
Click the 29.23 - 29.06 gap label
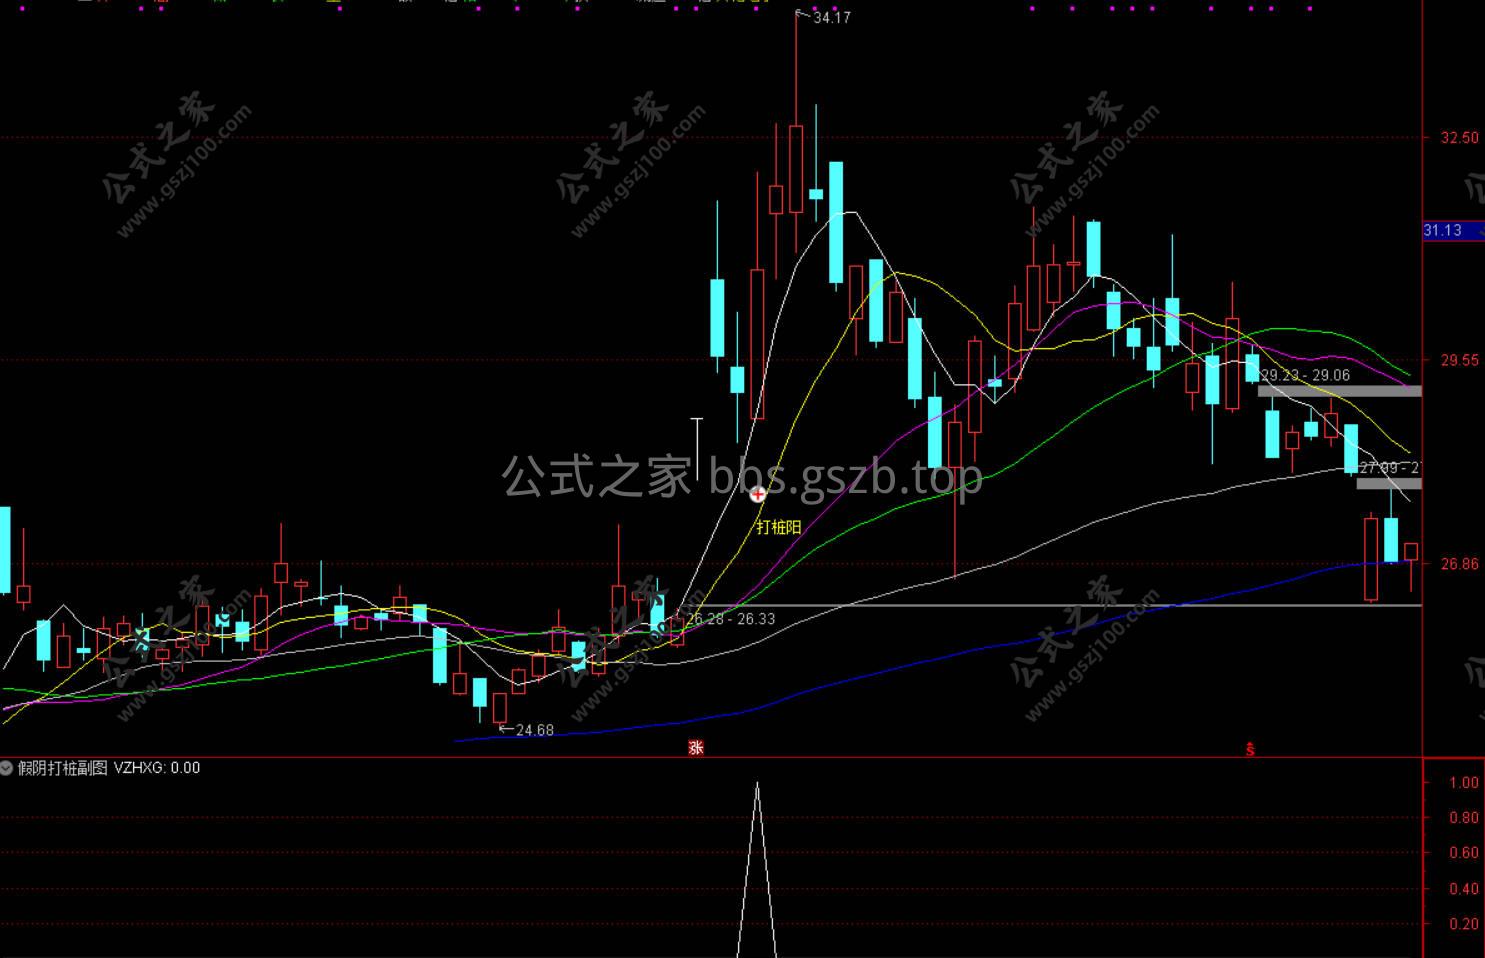1305,375
